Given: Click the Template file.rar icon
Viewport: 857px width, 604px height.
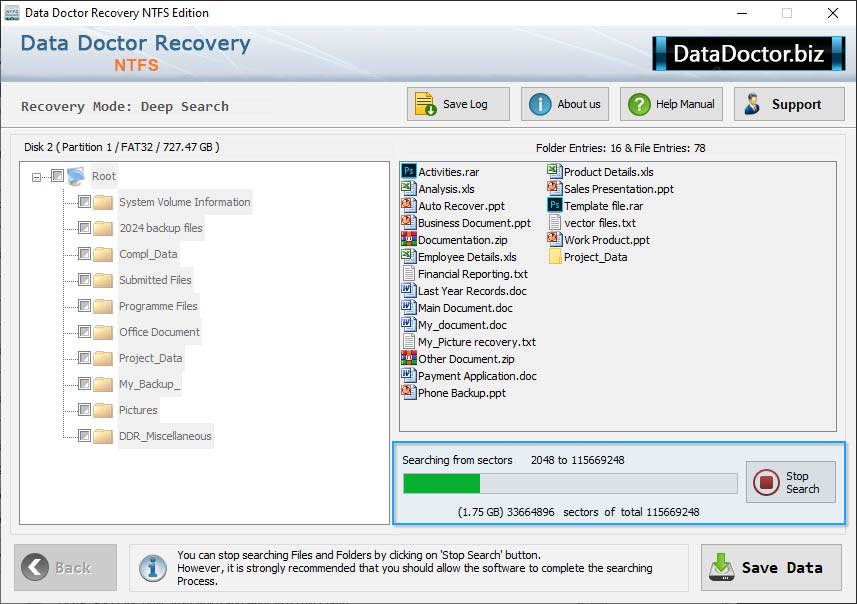Looking at the screenshot, I should click(554, 205).
